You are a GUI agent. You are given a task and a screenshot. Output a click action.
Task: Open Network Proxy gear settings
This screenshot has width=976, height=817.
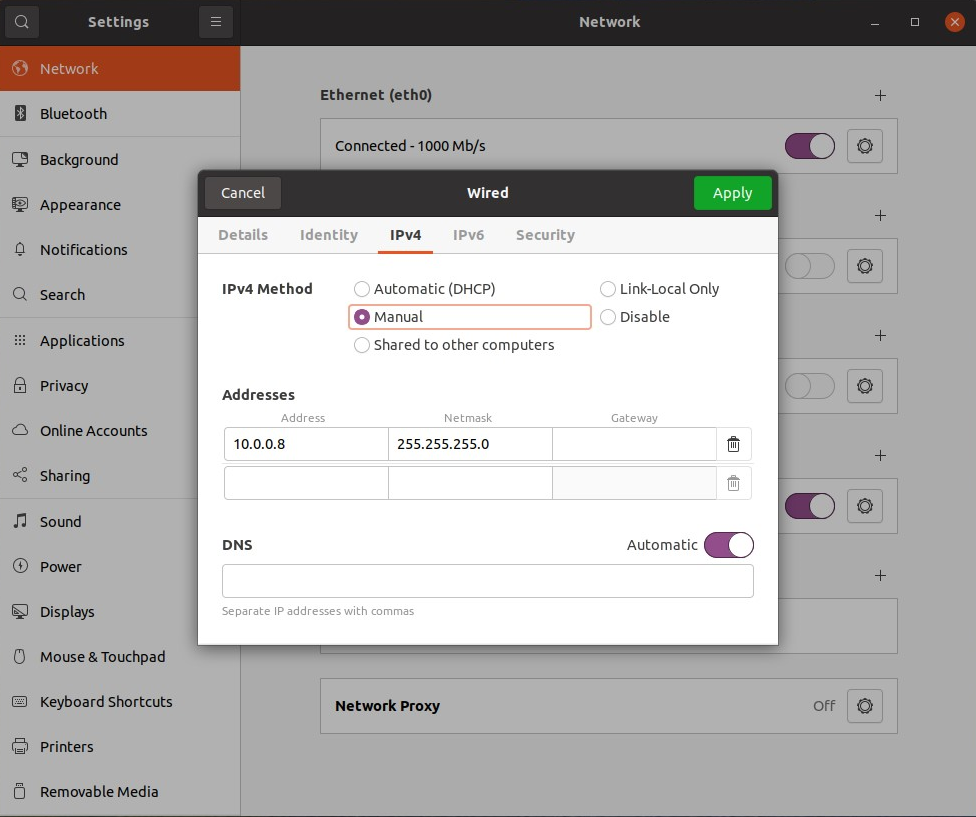click(x=865, y=706)
